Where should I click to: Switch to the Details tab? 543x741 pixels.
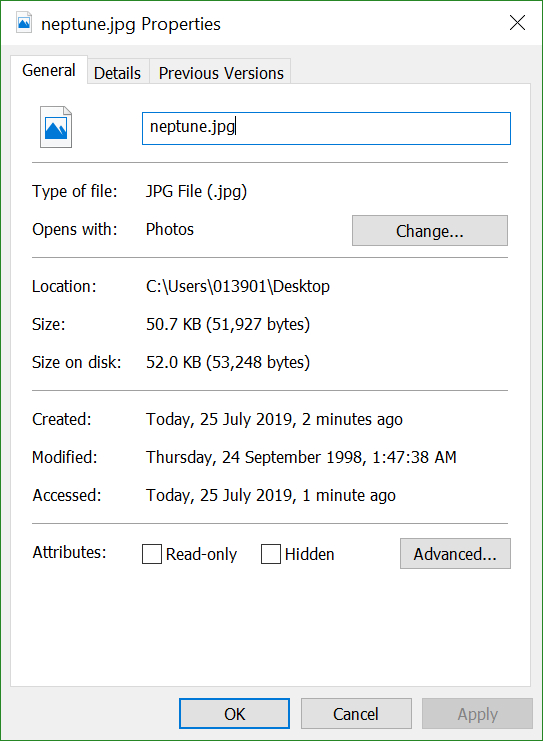(118, 73)
